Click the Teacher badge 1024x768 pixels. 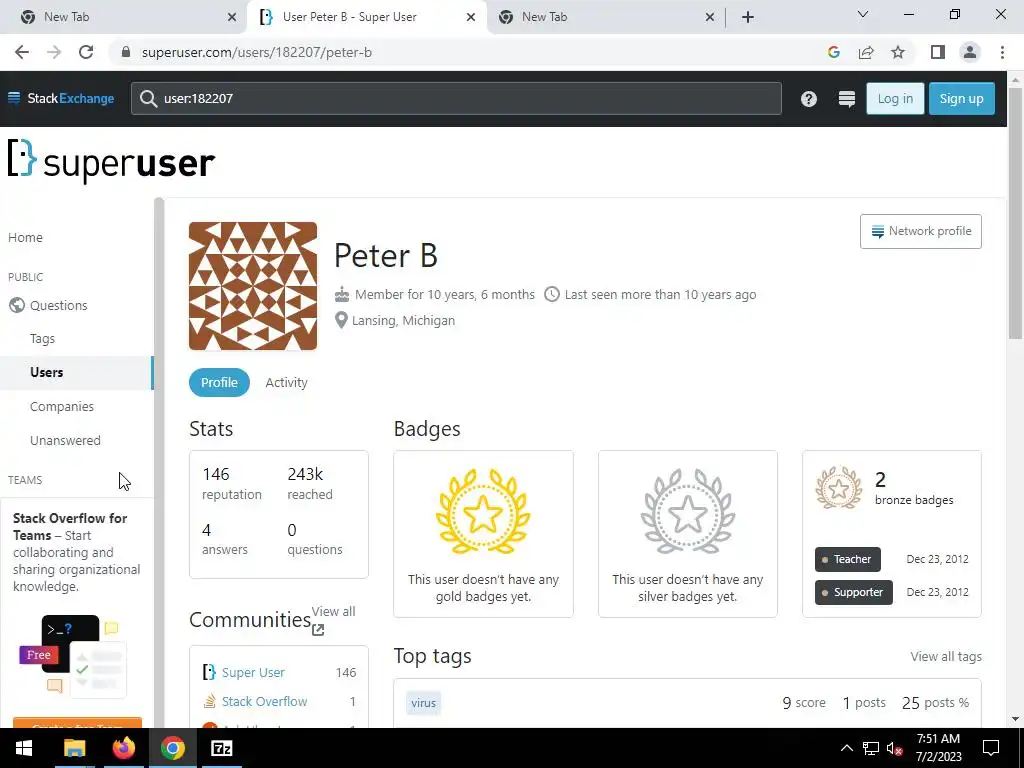(848, 560)
